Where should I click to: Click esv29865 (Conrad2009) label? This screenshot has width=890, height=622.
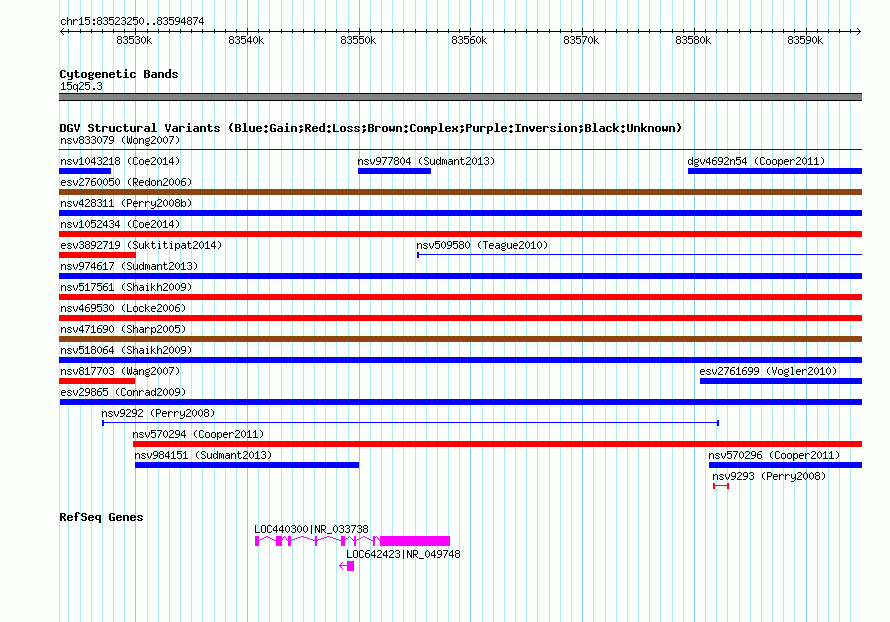[x=123, y=392]
